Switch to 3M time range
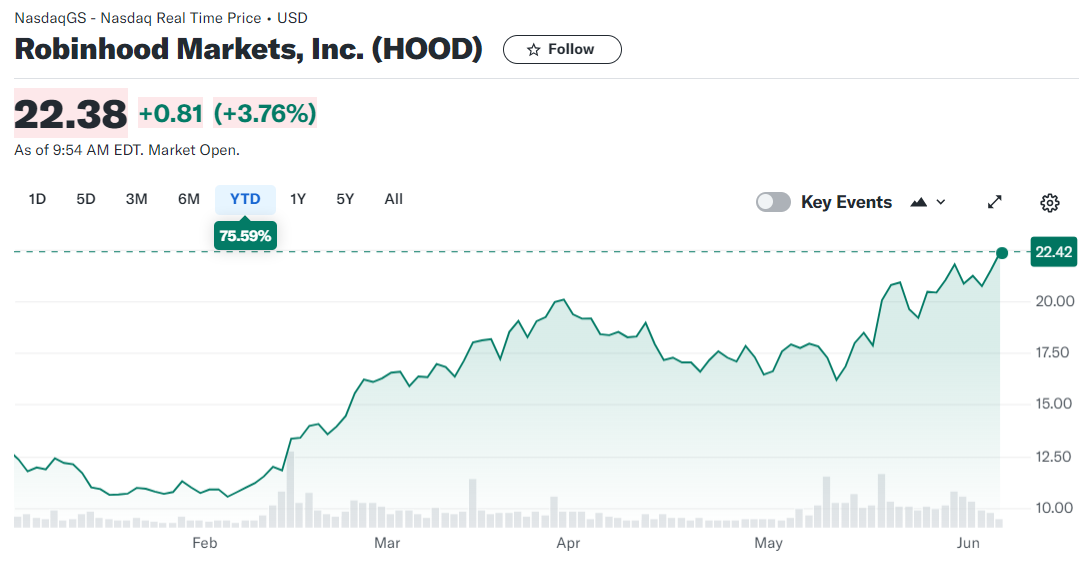Screen dimensions: 1086x561 tap(136, 199)
